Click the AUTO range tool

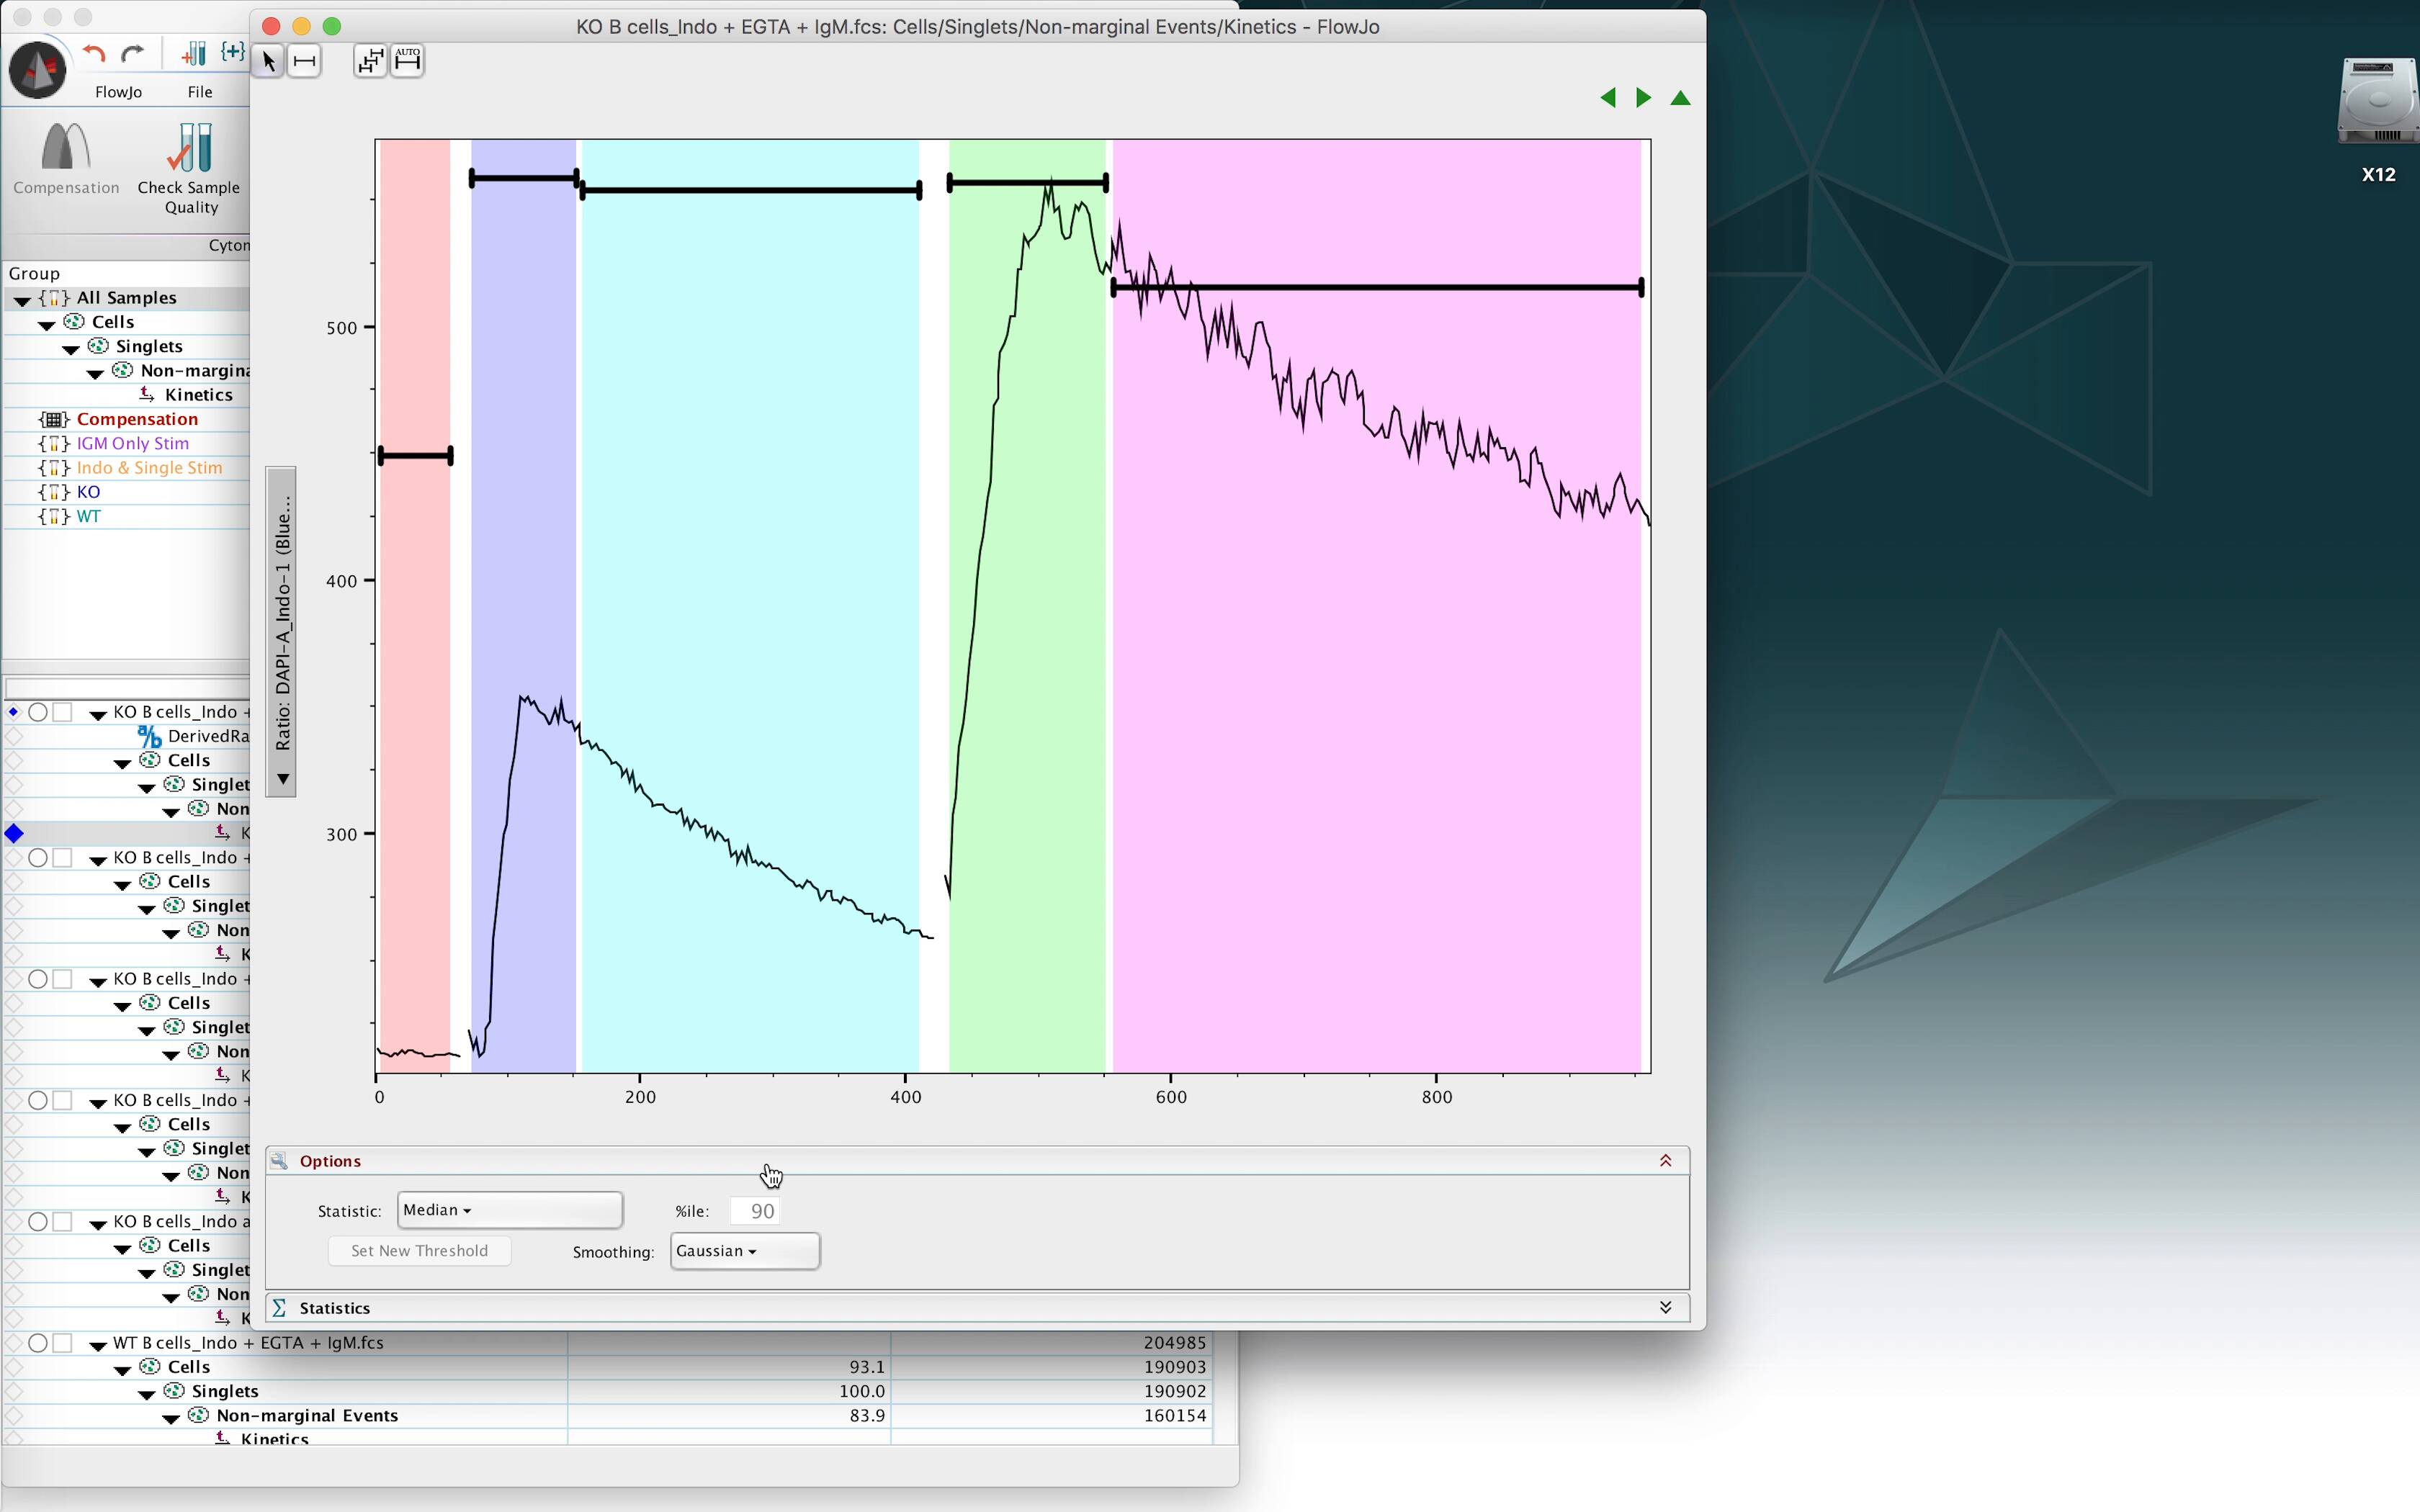[408, 61]
